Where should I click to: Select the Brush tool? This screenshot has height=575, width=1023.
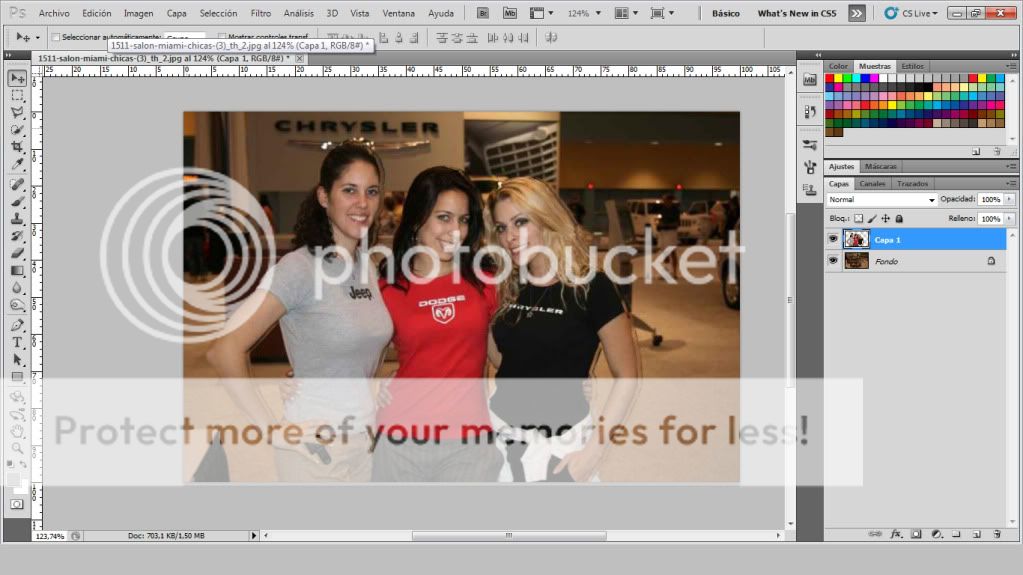[x=18, y=202]
